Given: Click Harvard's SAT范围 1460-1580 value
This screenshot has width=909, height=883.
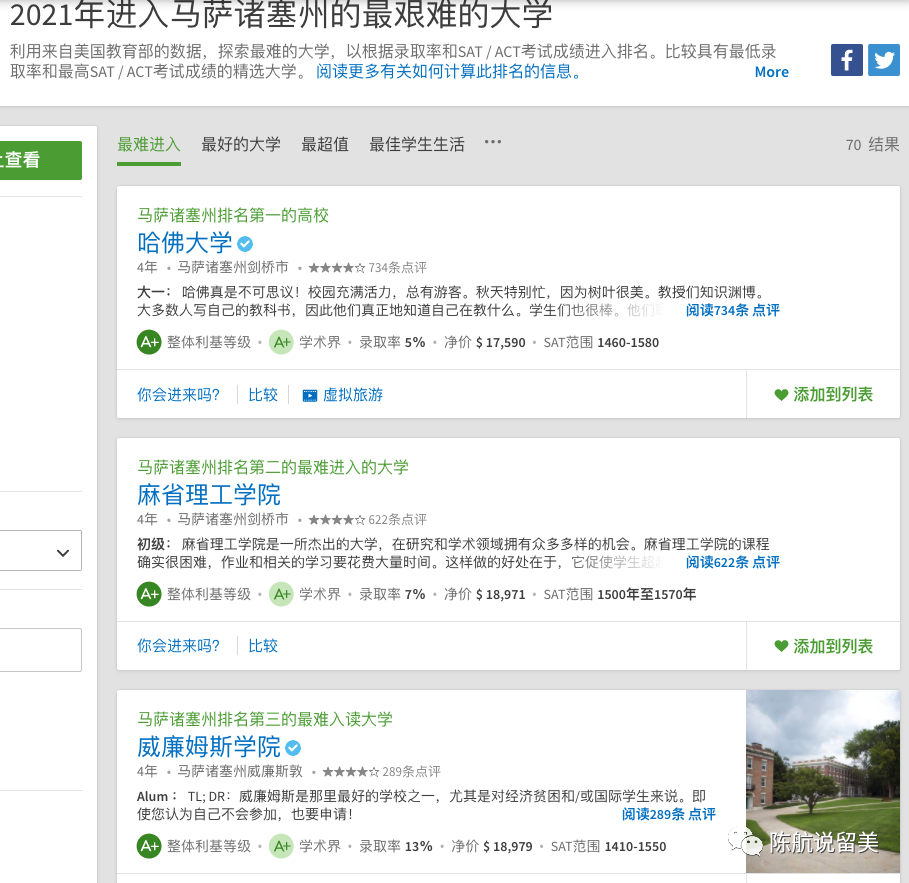Looking at the screenshot, I should pyautogui.click(x=601, y=343).
